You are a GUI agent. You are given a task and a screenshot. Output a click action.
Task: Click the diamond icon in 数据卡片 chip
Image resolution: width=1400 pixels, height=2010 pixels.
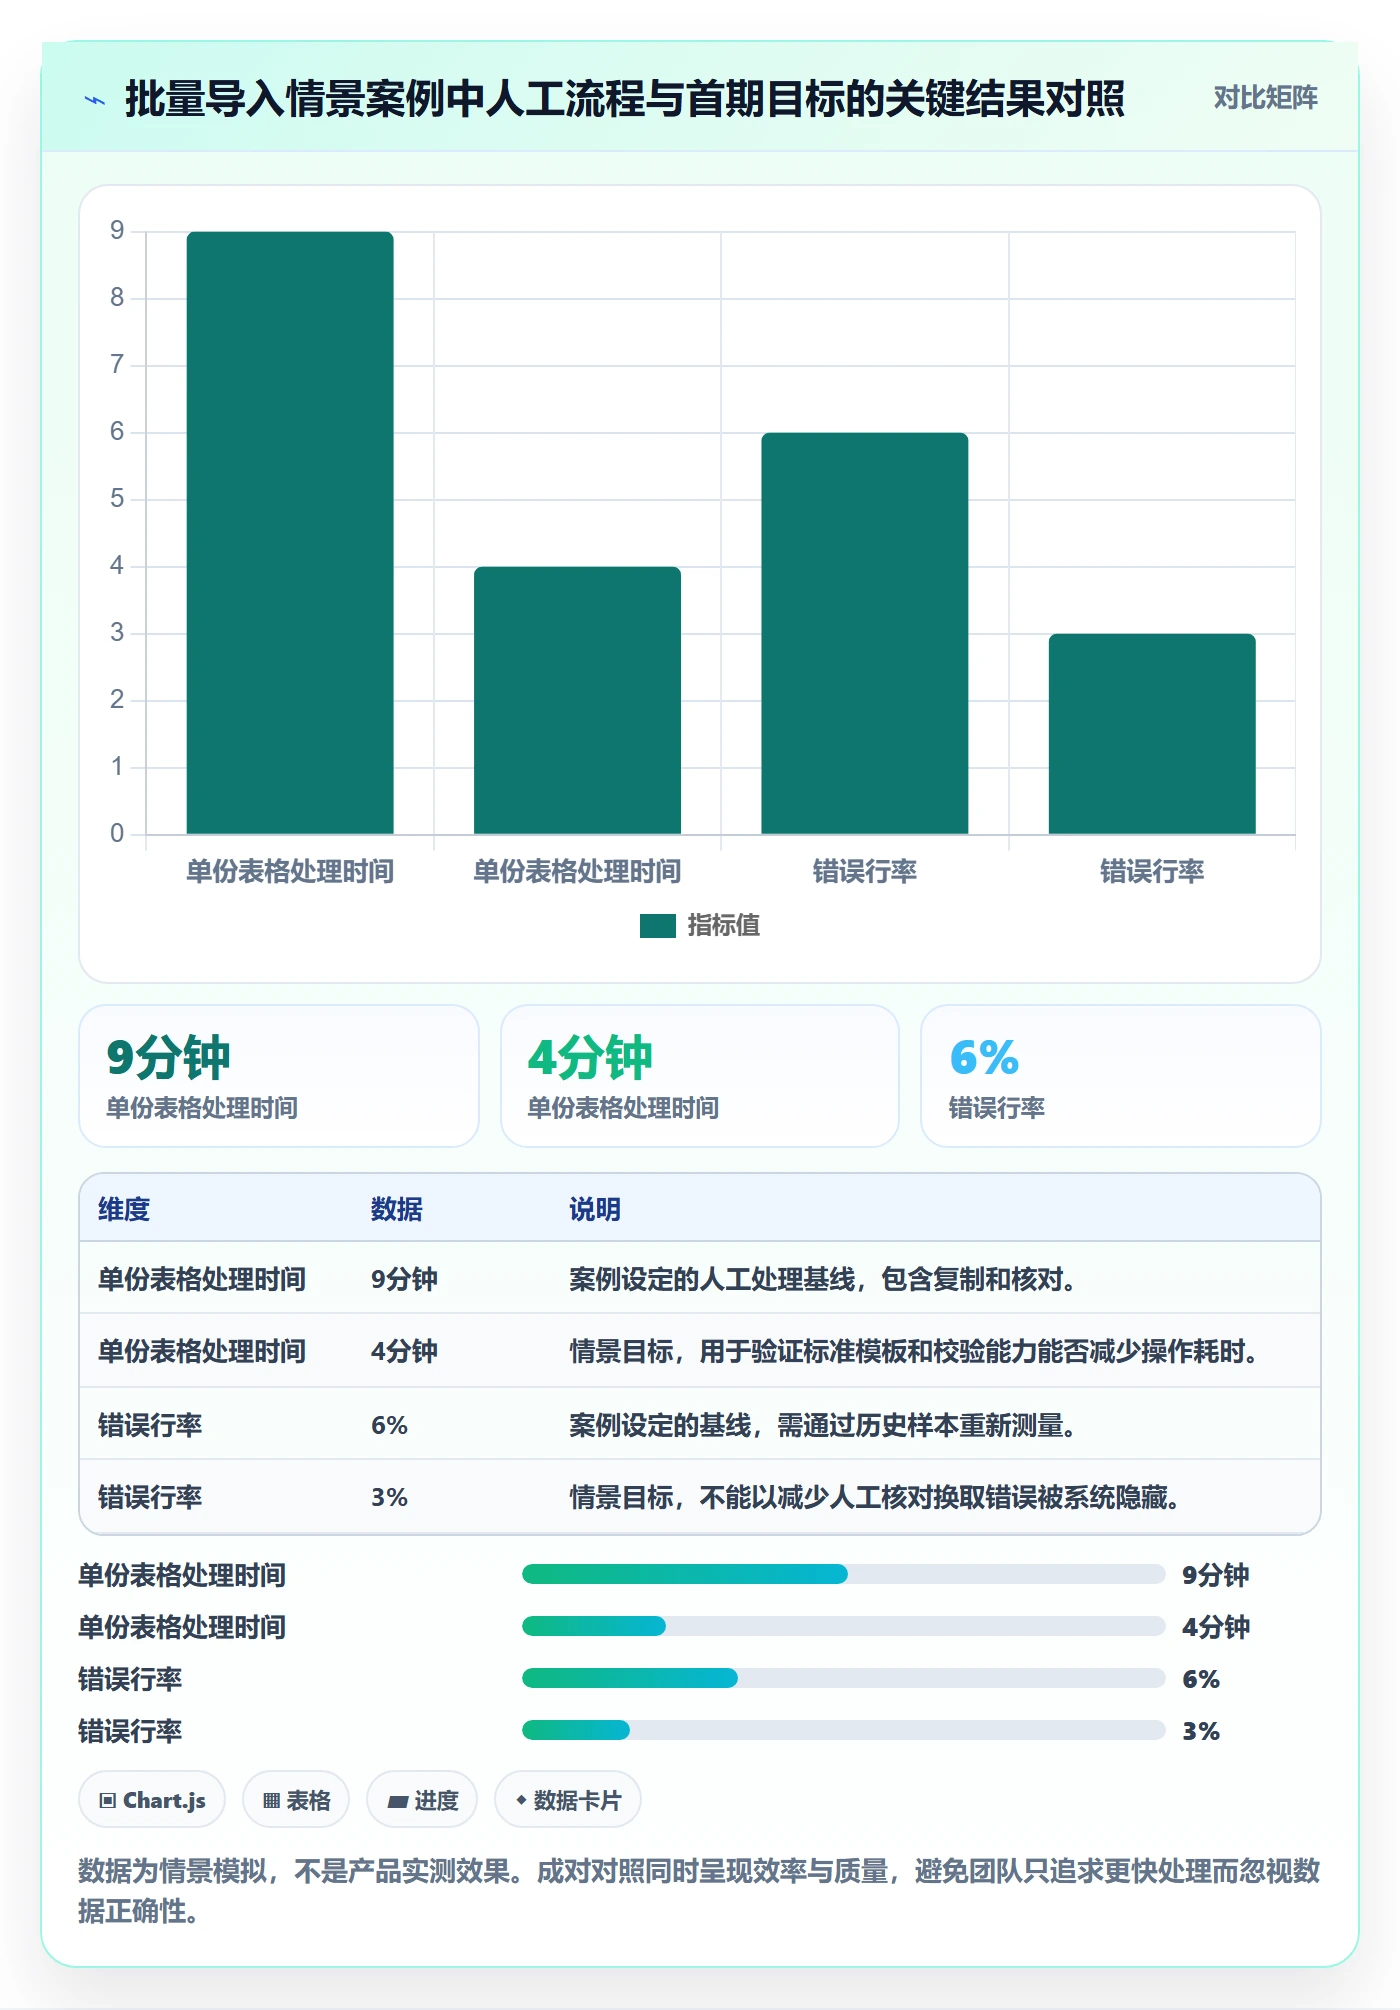pyautogui.click(x=521, y=1800)
